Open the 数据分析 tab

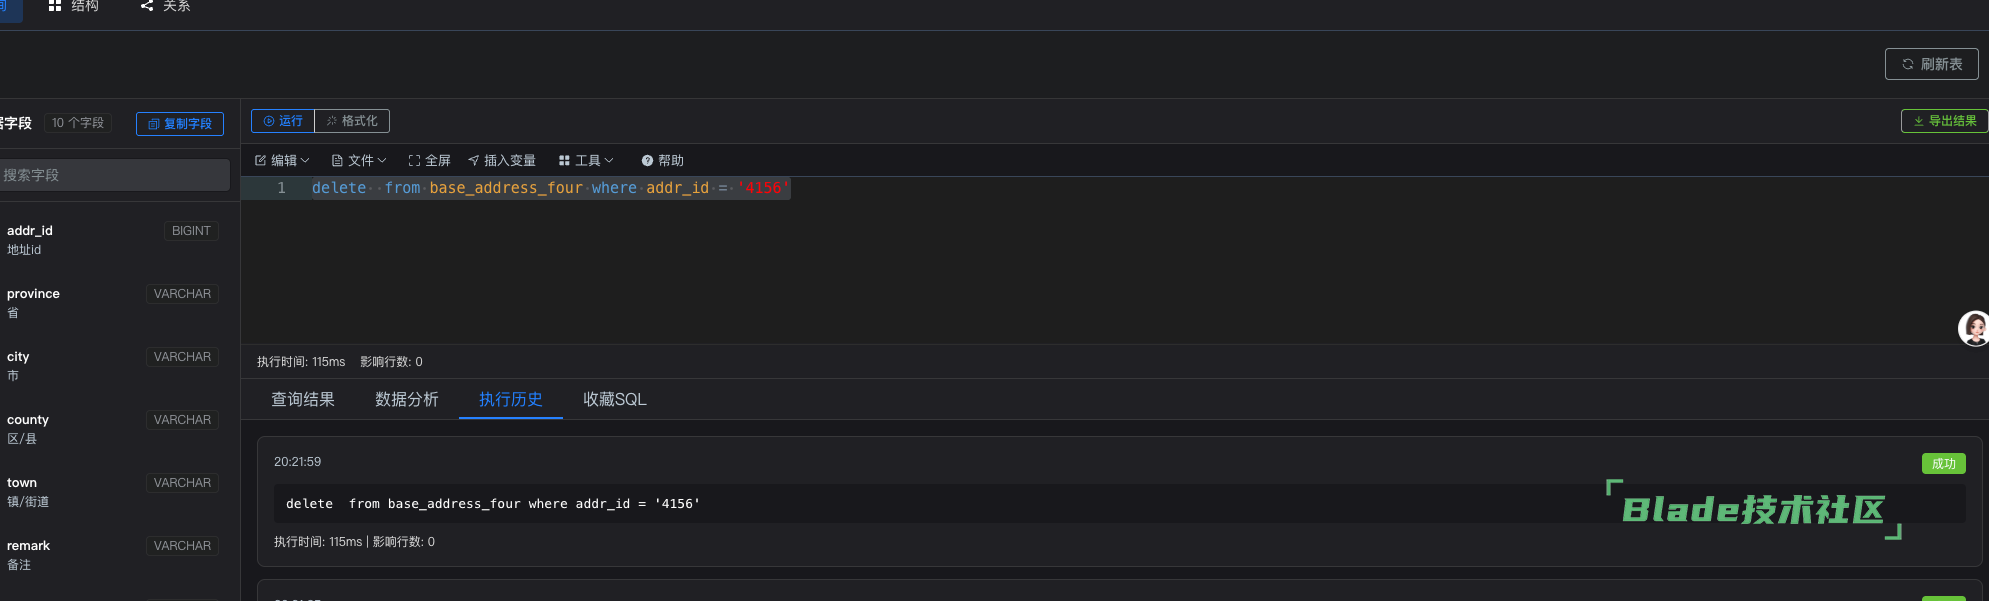(x=407, y=399)
